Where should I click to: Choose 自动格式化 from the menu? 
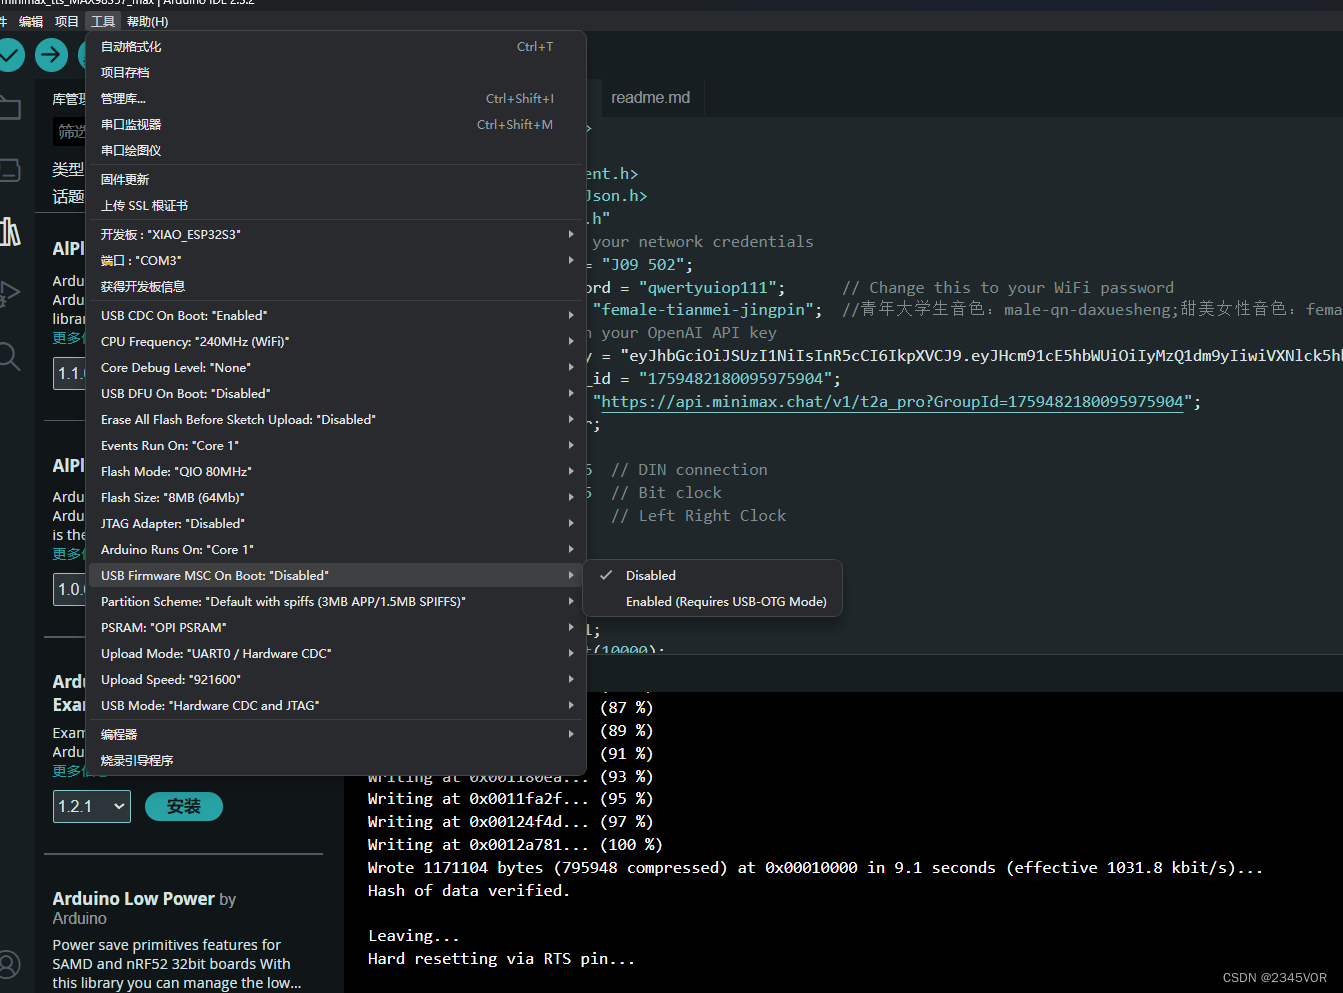click(336, 46)
